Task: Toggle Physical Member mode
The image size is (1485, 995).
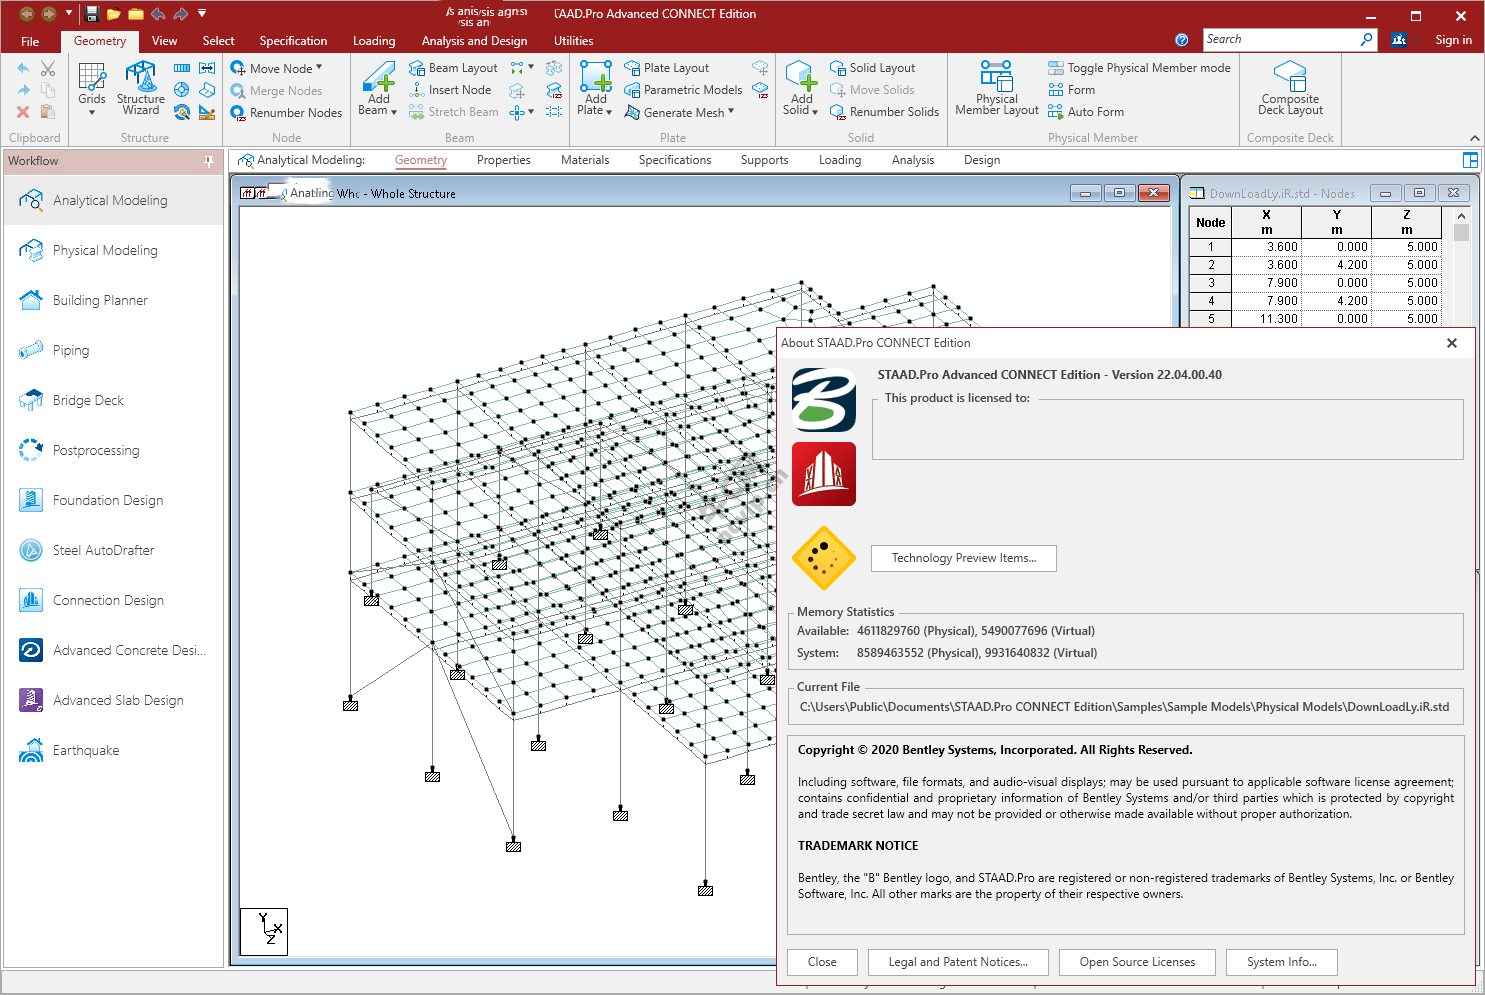Action: pyautogui.click(x=1139, y=68)
